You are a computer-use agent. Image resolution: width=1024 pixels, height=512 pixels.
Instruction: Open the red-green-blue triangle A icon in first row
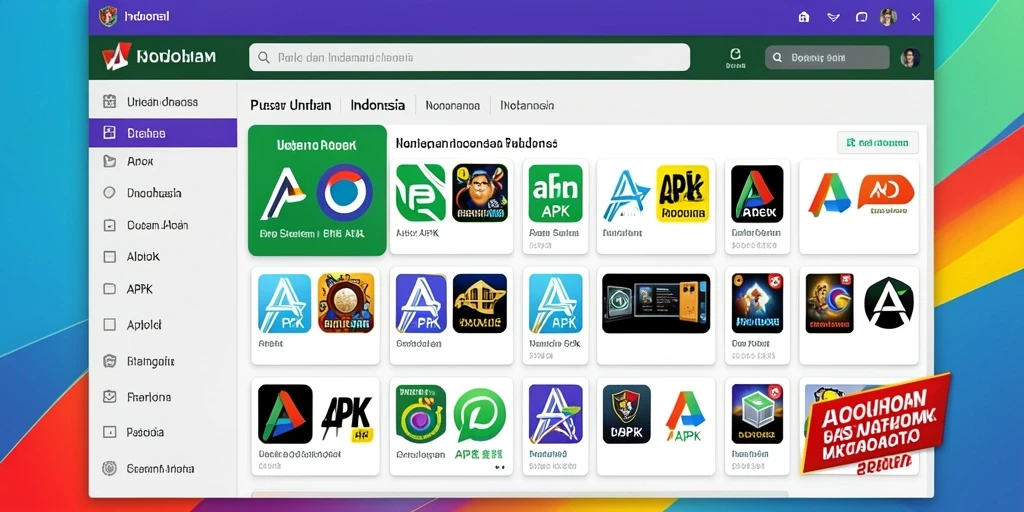click(x=829, y=194)
